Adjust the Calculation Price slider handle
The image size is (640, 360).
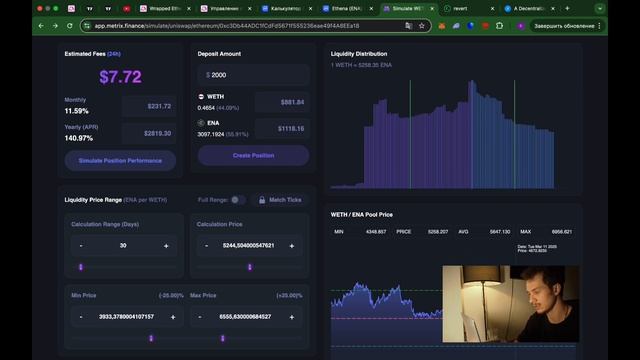click(250, 267)
